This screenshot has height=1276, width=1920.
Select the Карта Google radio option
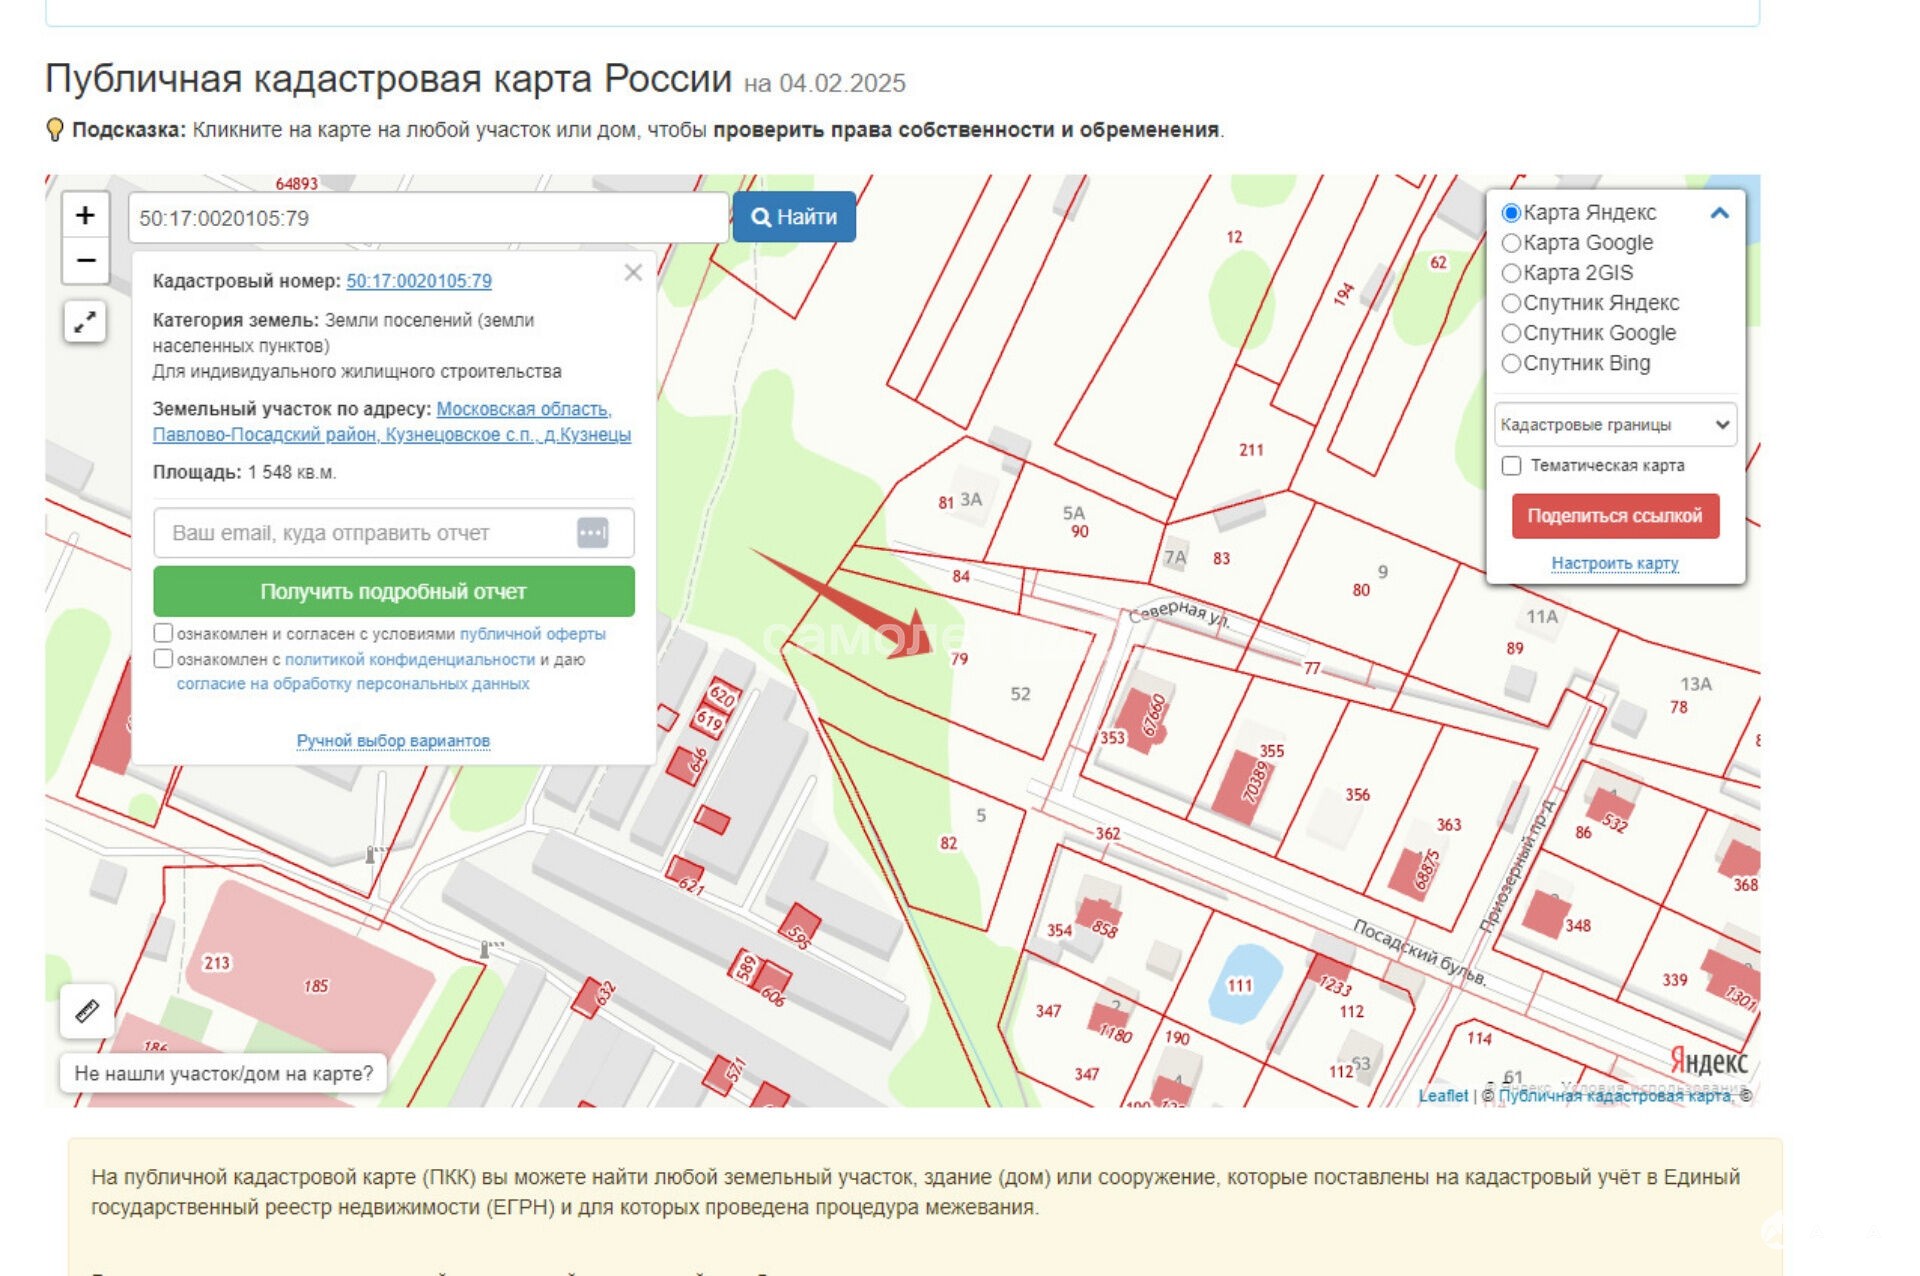(x=1512, y=243)
